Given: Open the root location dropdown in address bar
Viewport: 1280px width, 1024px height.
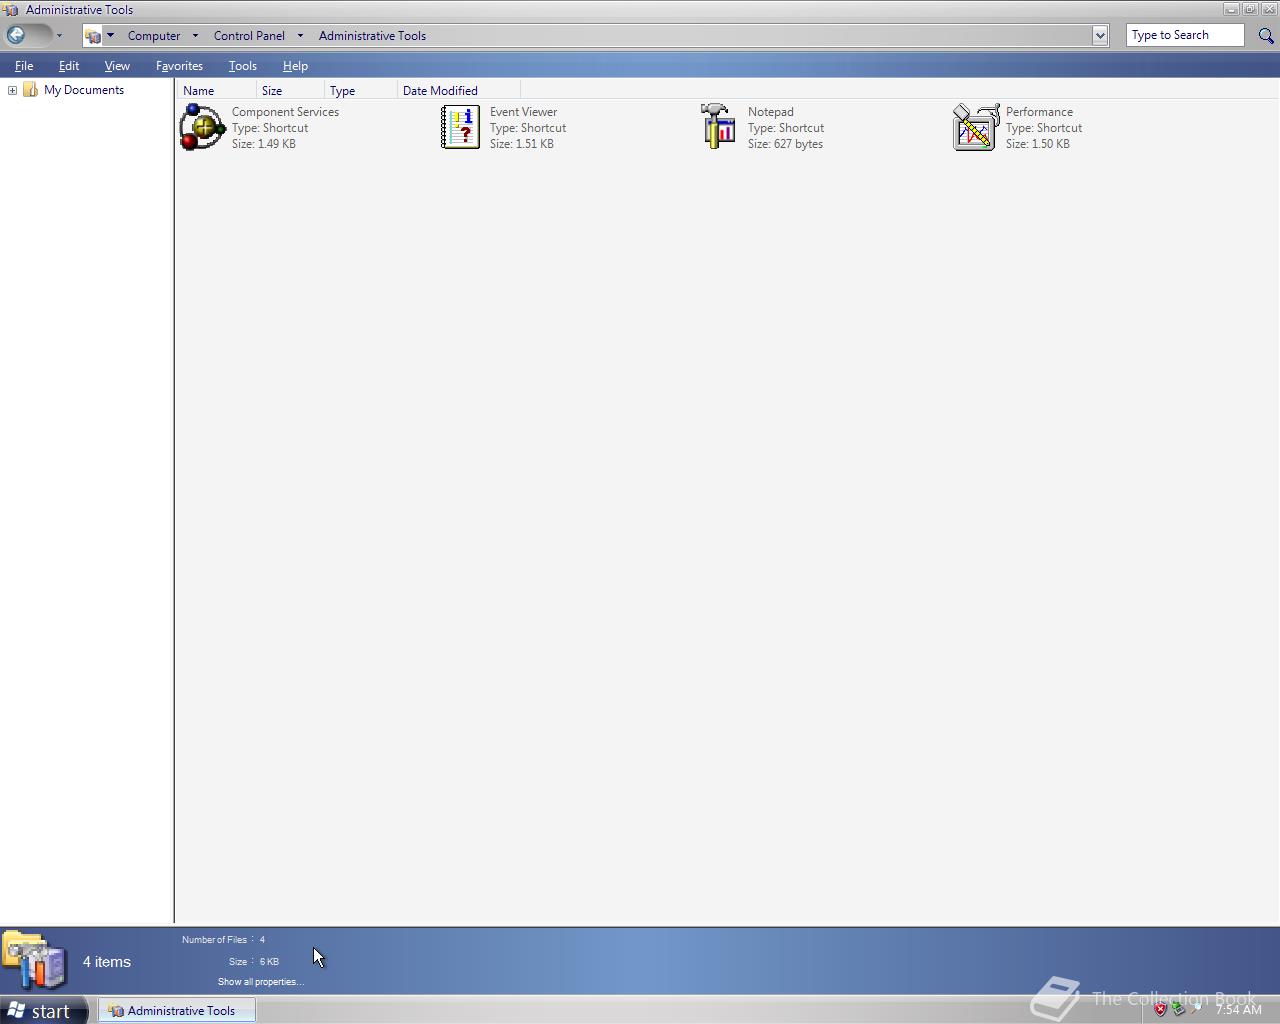Looking at the screenshot, I should (x=110, y=36).
